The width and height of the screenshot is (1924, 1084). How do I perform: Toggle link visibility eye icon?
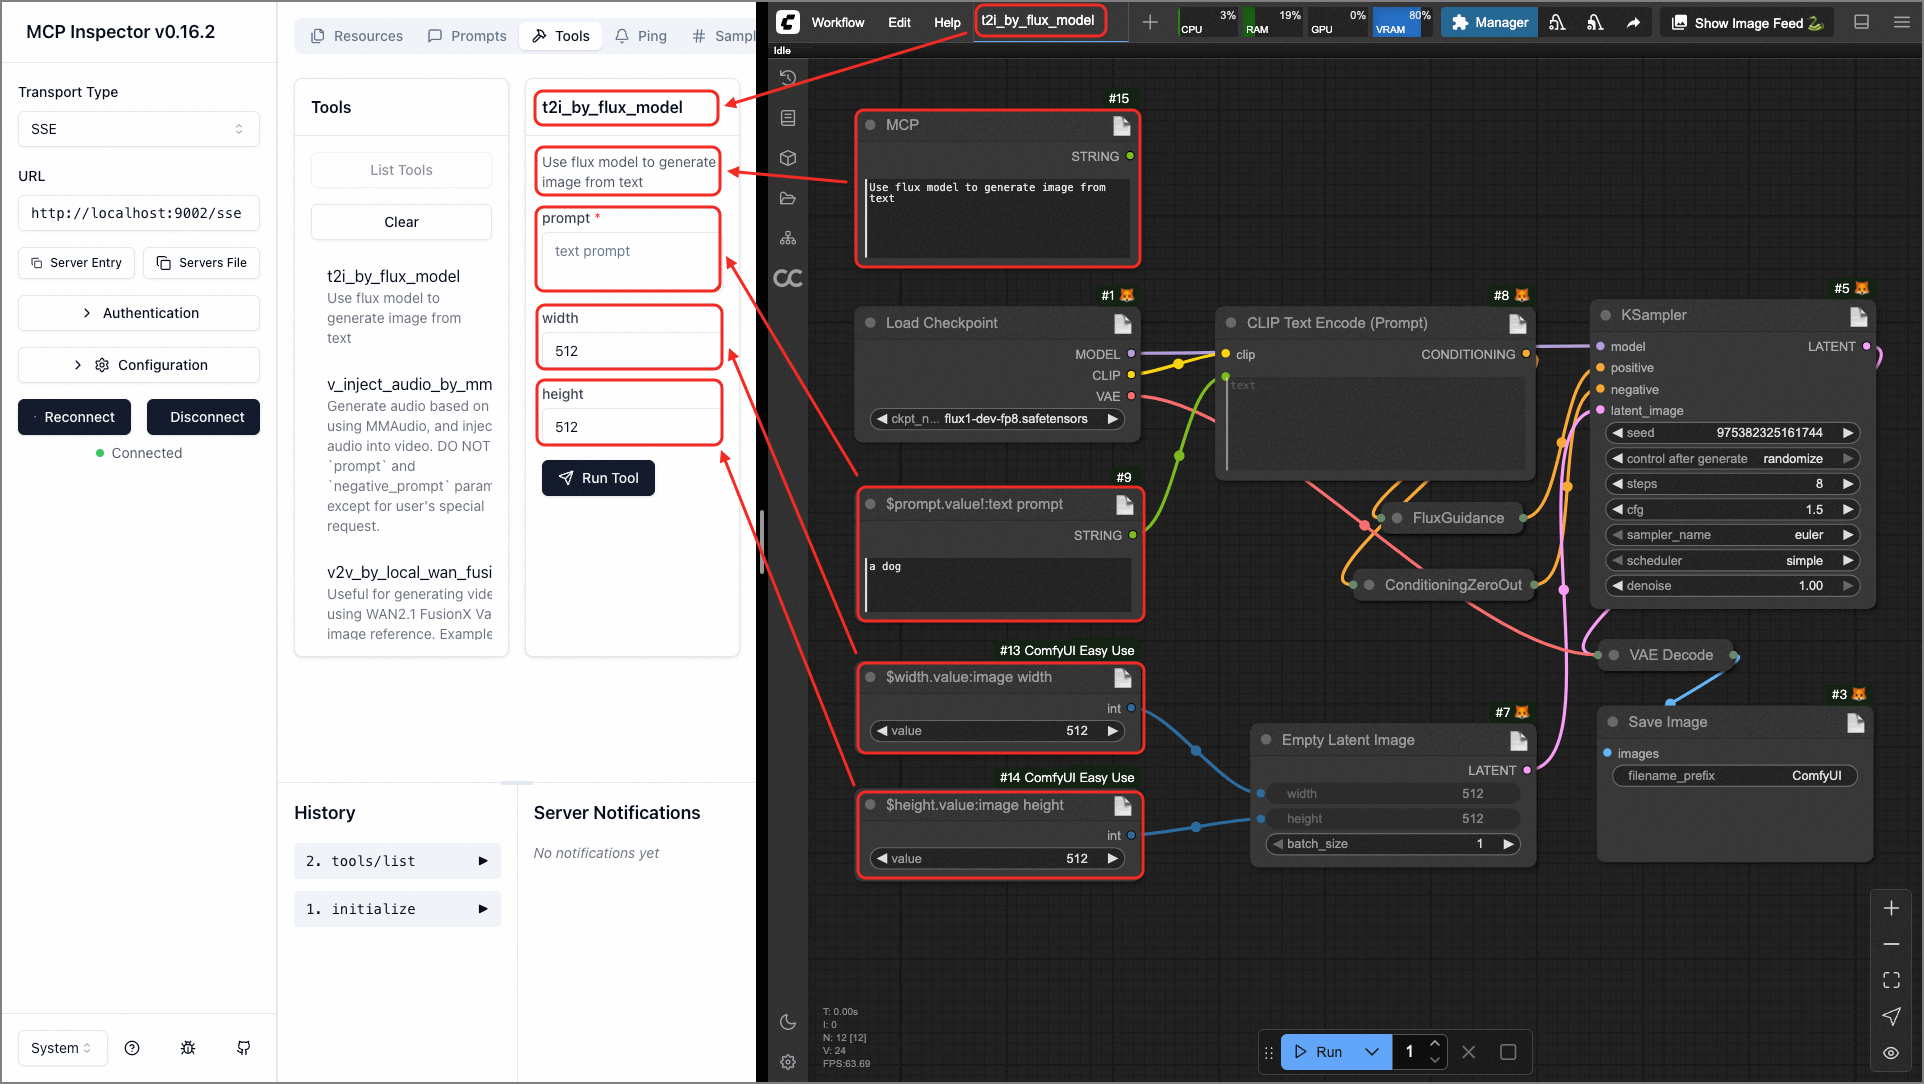pos(1891,1052)
